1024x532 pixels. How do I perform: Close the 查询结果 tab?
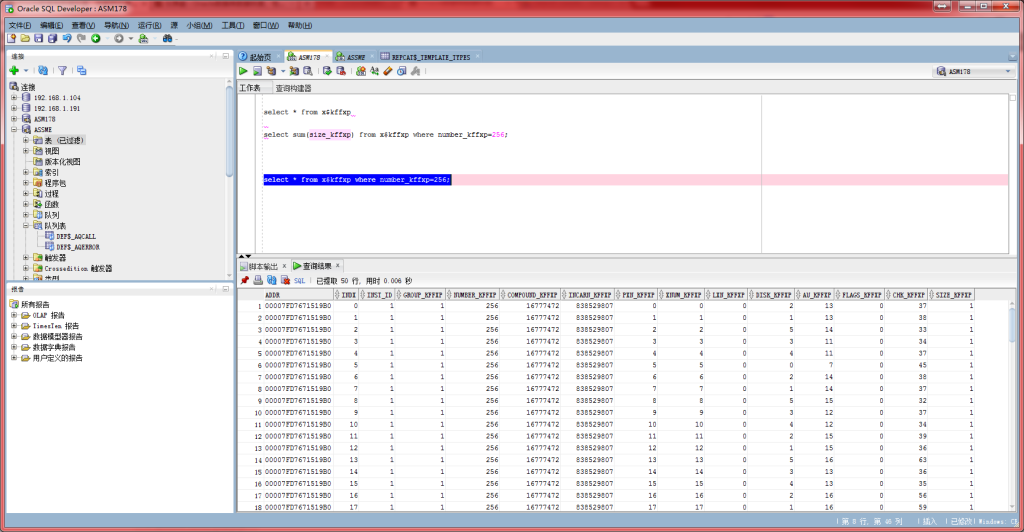[338, 266]
